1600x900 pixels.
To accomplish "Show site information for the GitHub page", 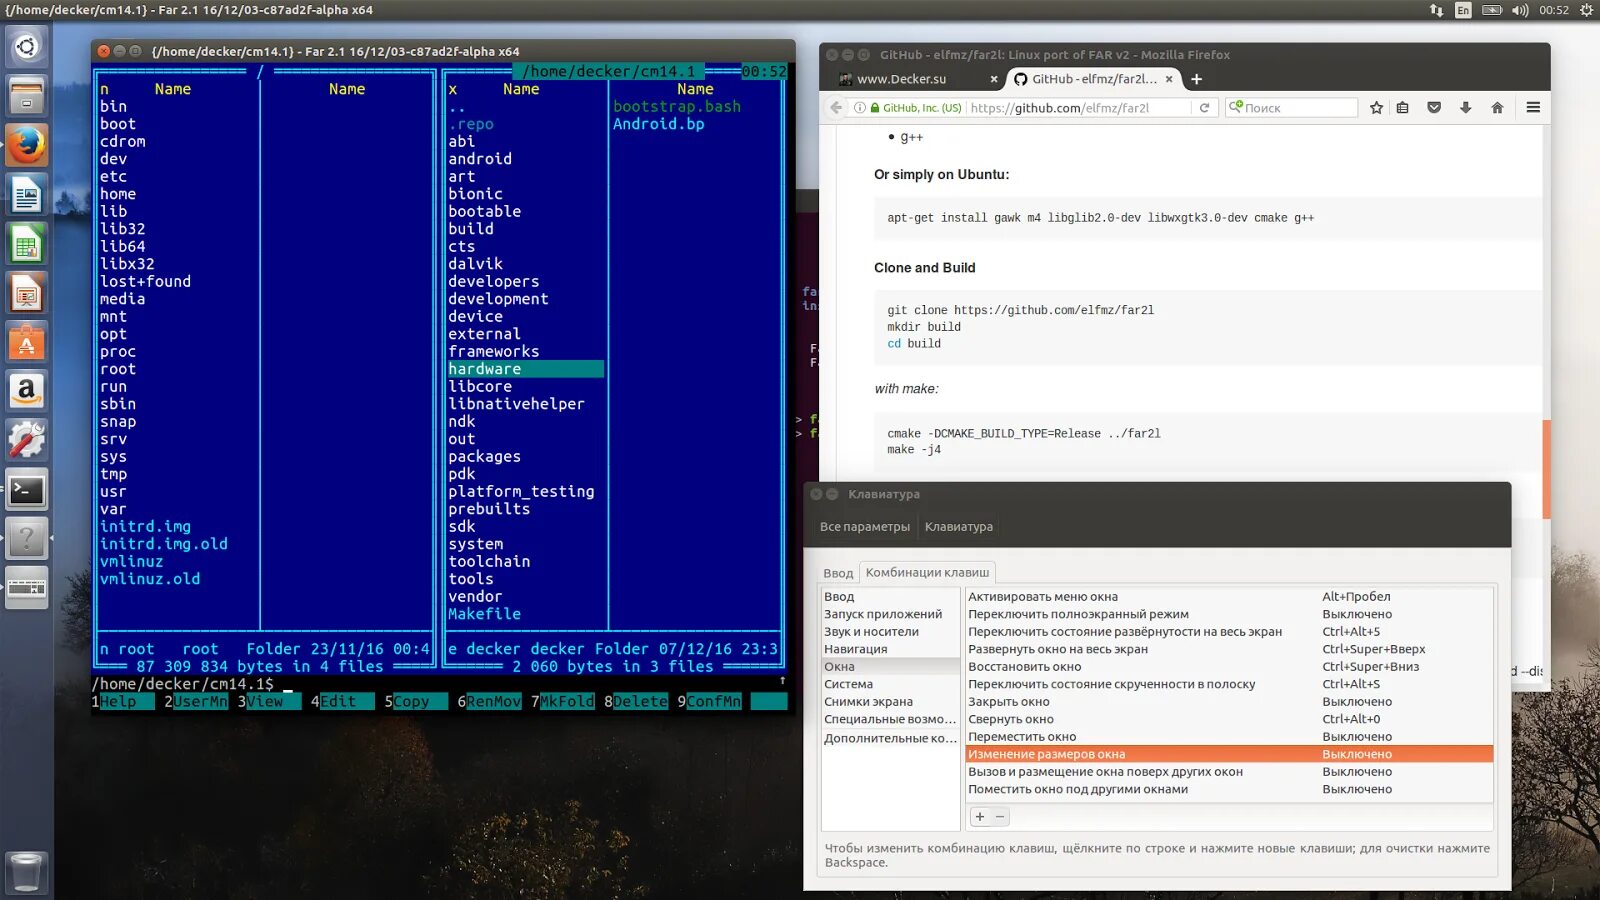I will tap(859, 108).
